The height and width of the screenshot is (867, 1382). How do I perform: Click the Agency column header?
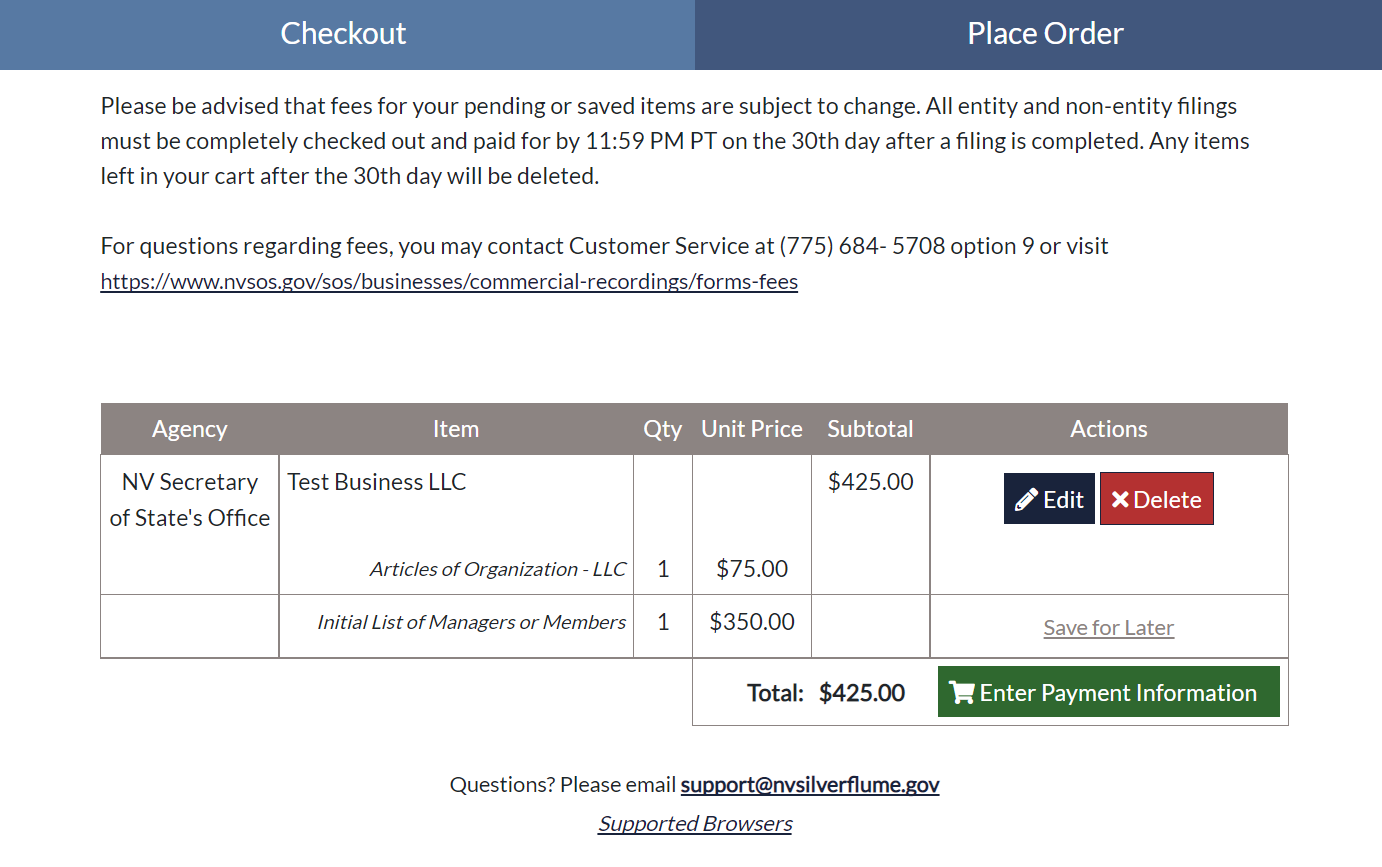[189, 429]
